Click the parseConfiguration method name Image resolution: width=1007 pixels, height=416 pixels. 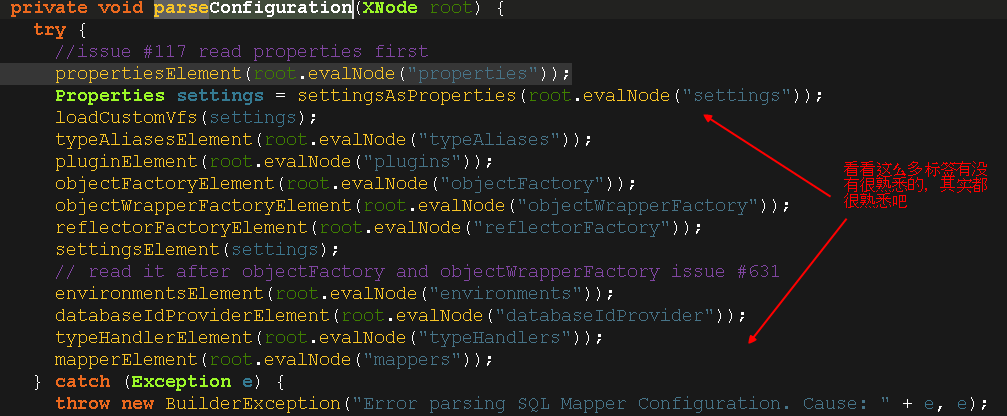(253, 9)
